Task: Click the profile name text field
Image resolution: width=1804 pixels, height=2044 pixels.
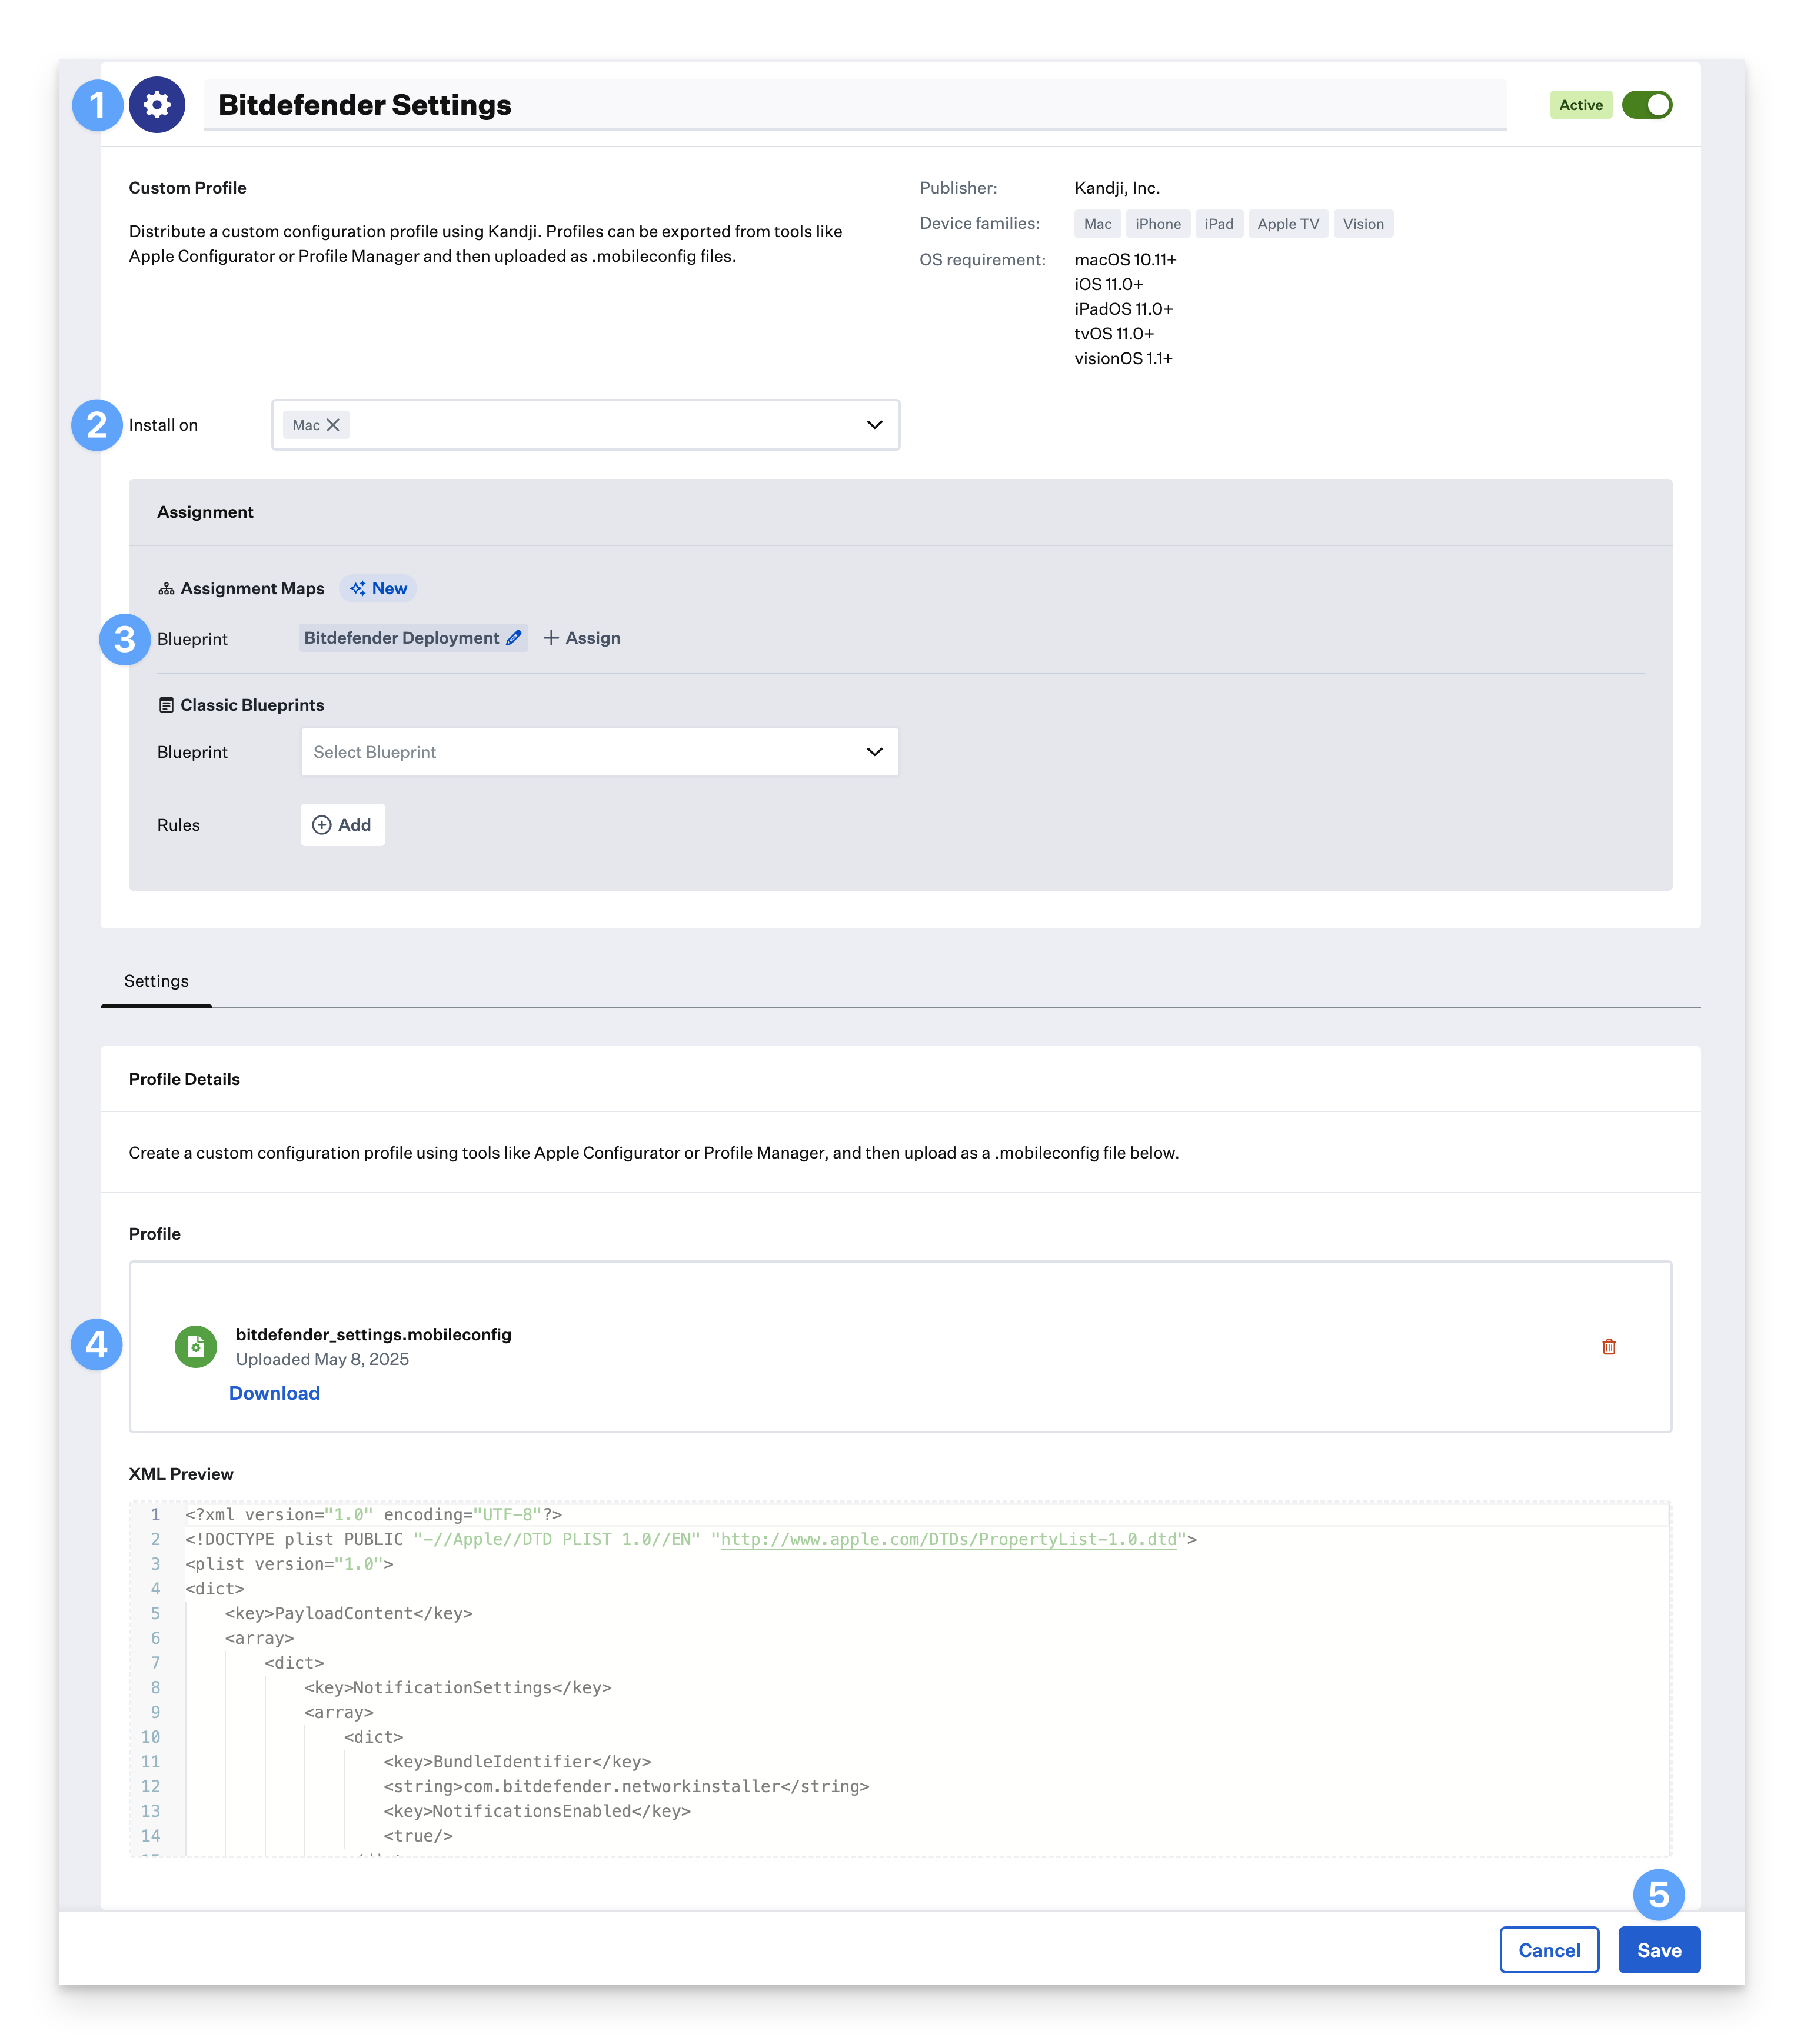Action: pyautogui.click(x=700, y=104)
